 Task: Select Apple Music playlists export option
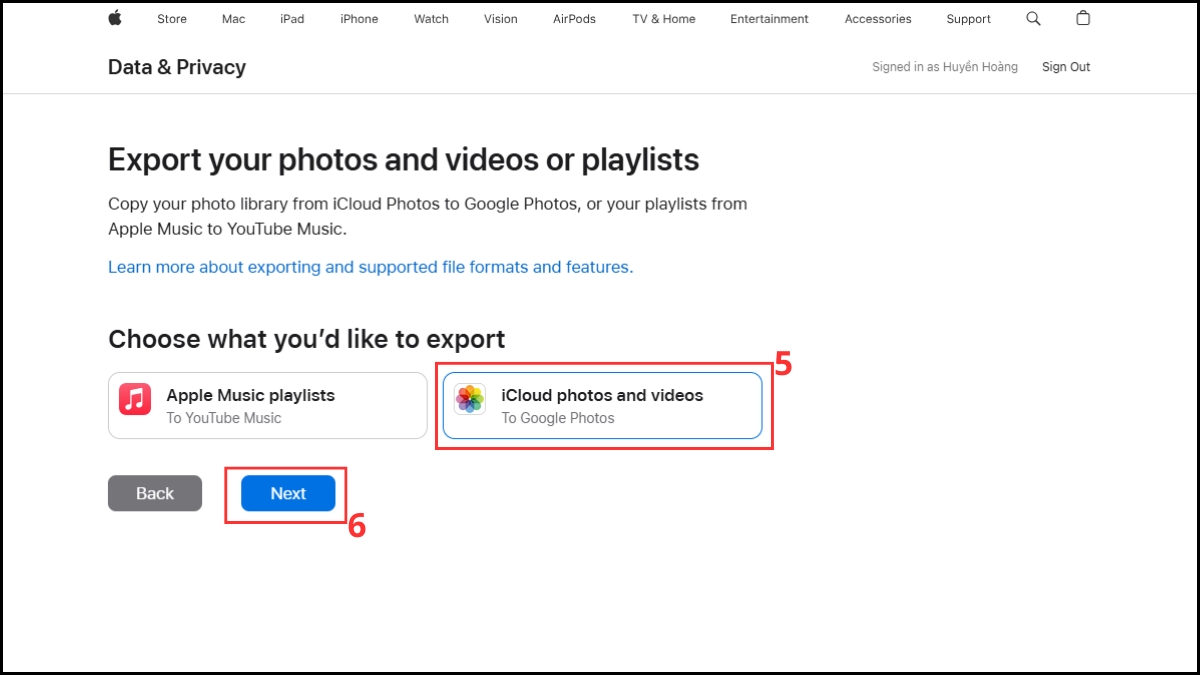click(268, 405)
